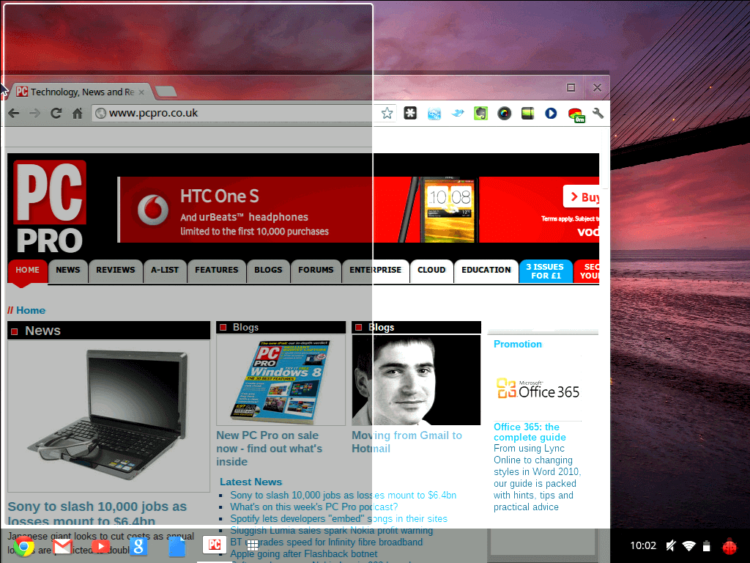Open Google Docs shelf icon

tap(176, 547)
